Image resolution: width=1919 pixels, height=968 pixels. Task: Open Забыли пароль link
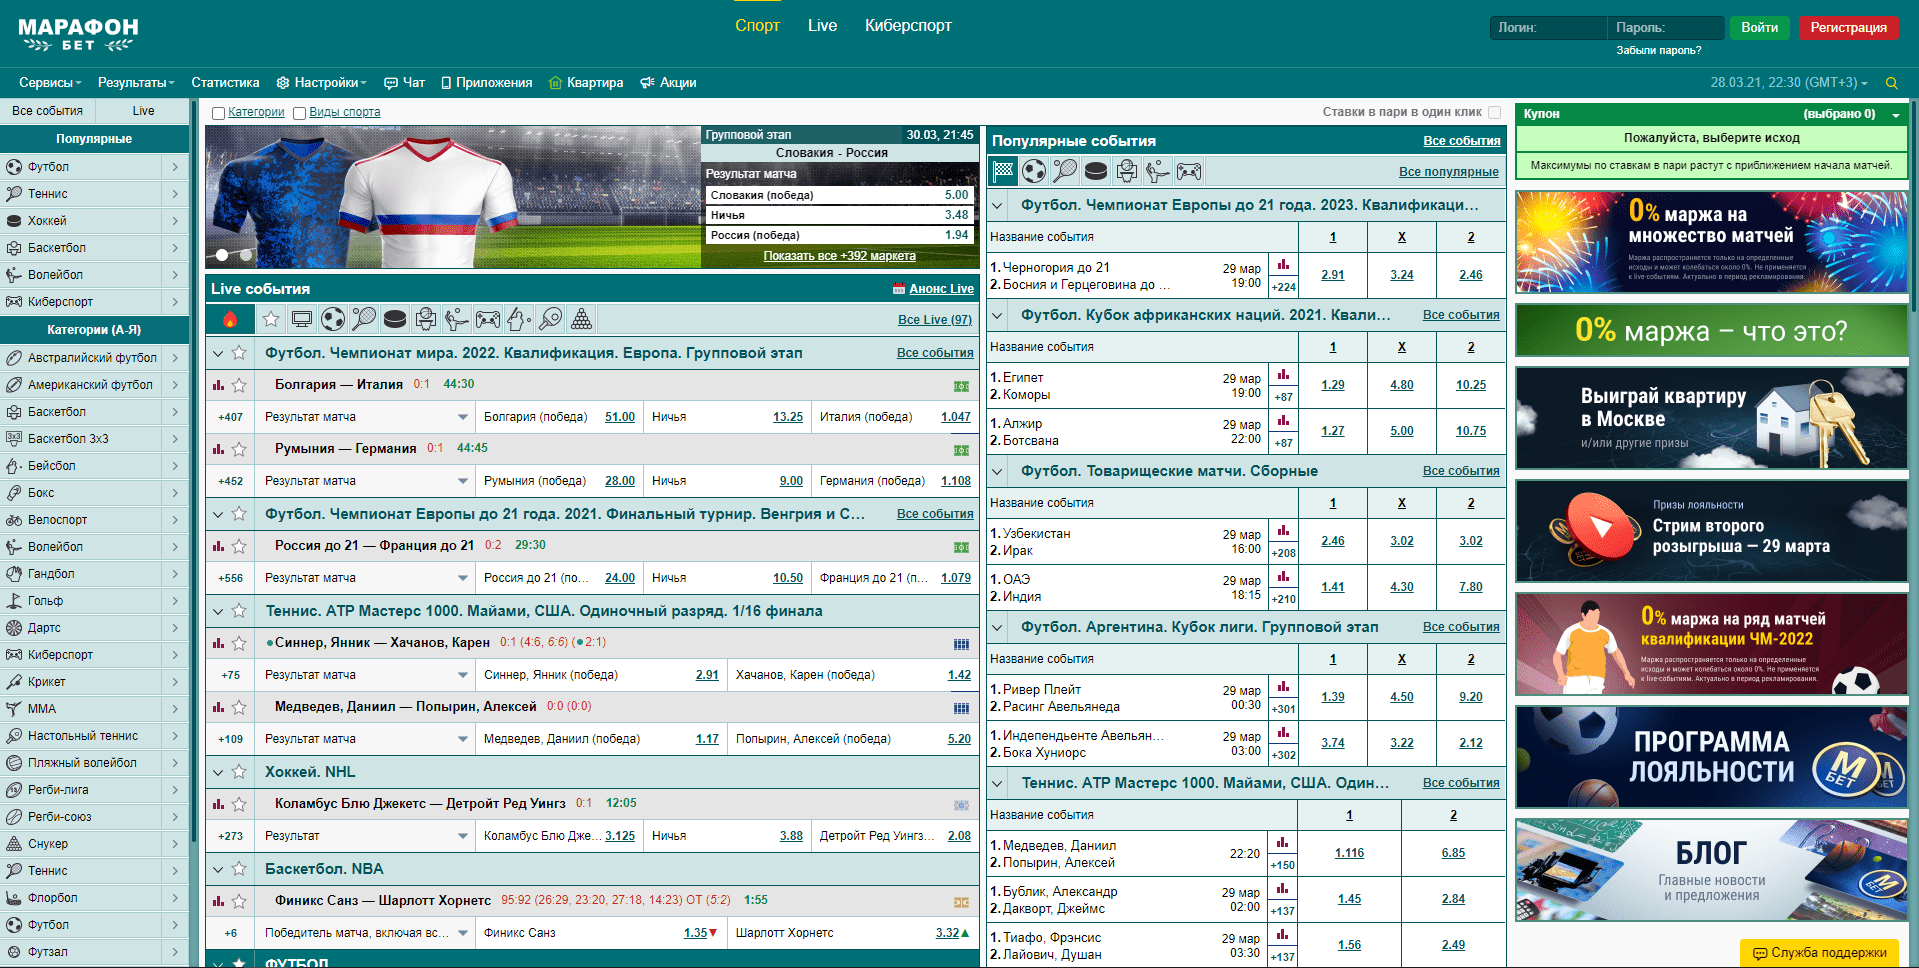point(1658,50)
